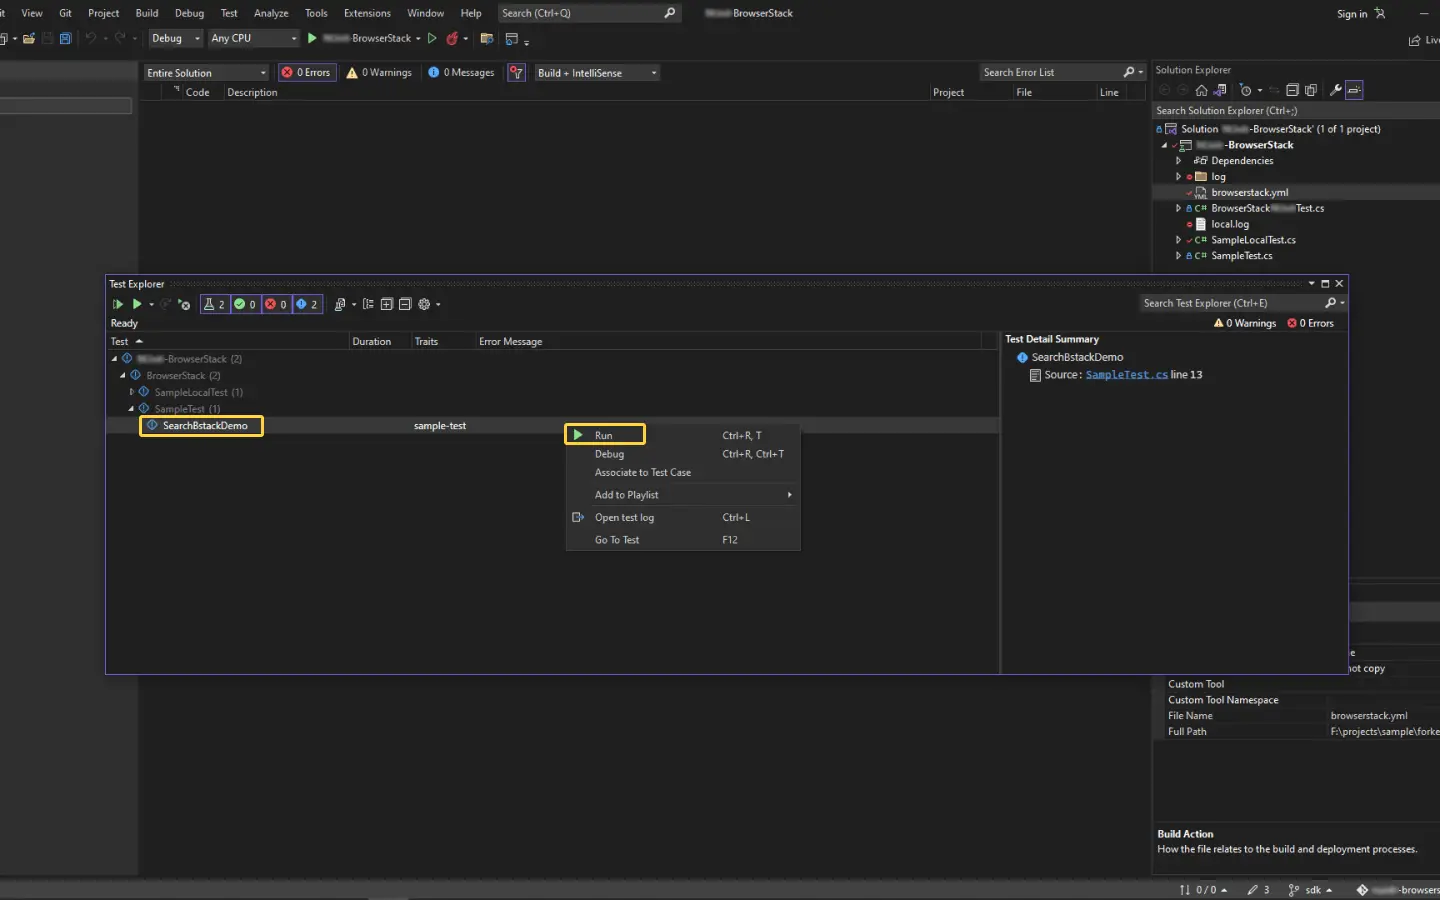Click Run All Tests icon in Test Explorer

pyautogui.click(x=118, y=304)
